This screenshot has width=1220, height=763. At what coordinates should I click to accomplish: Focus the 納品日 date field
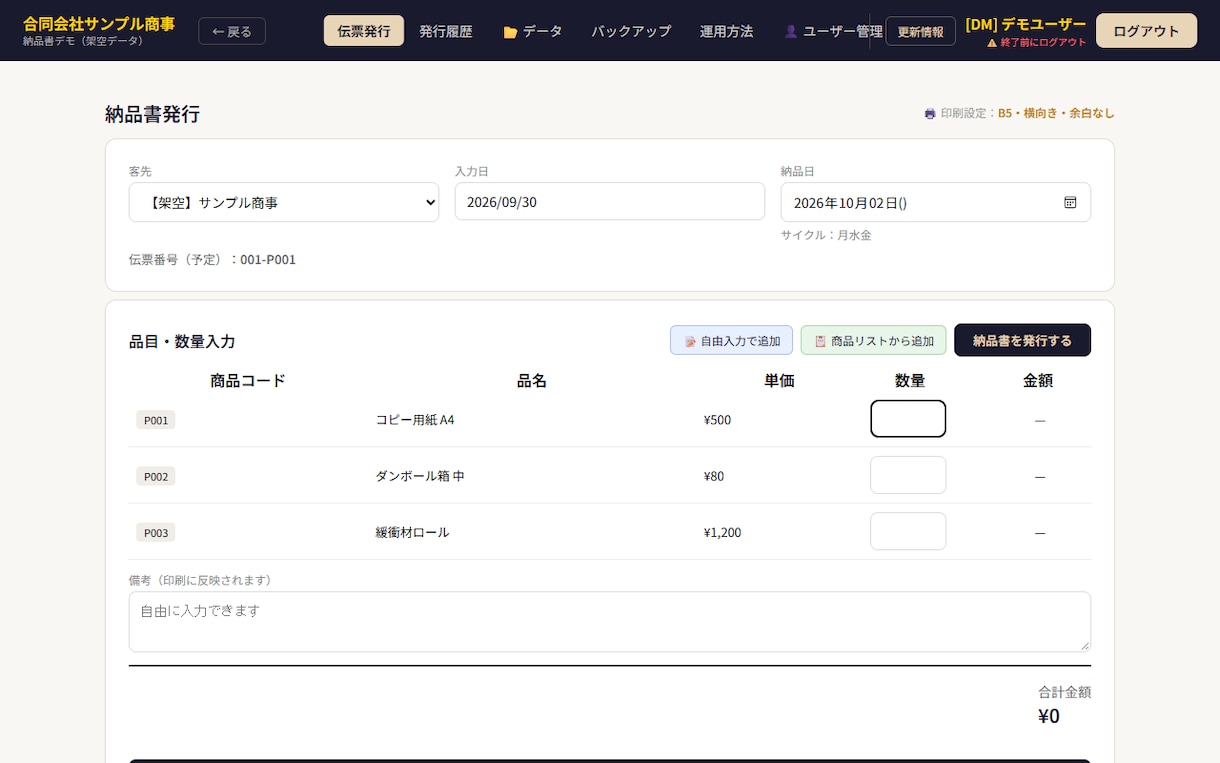936,202
